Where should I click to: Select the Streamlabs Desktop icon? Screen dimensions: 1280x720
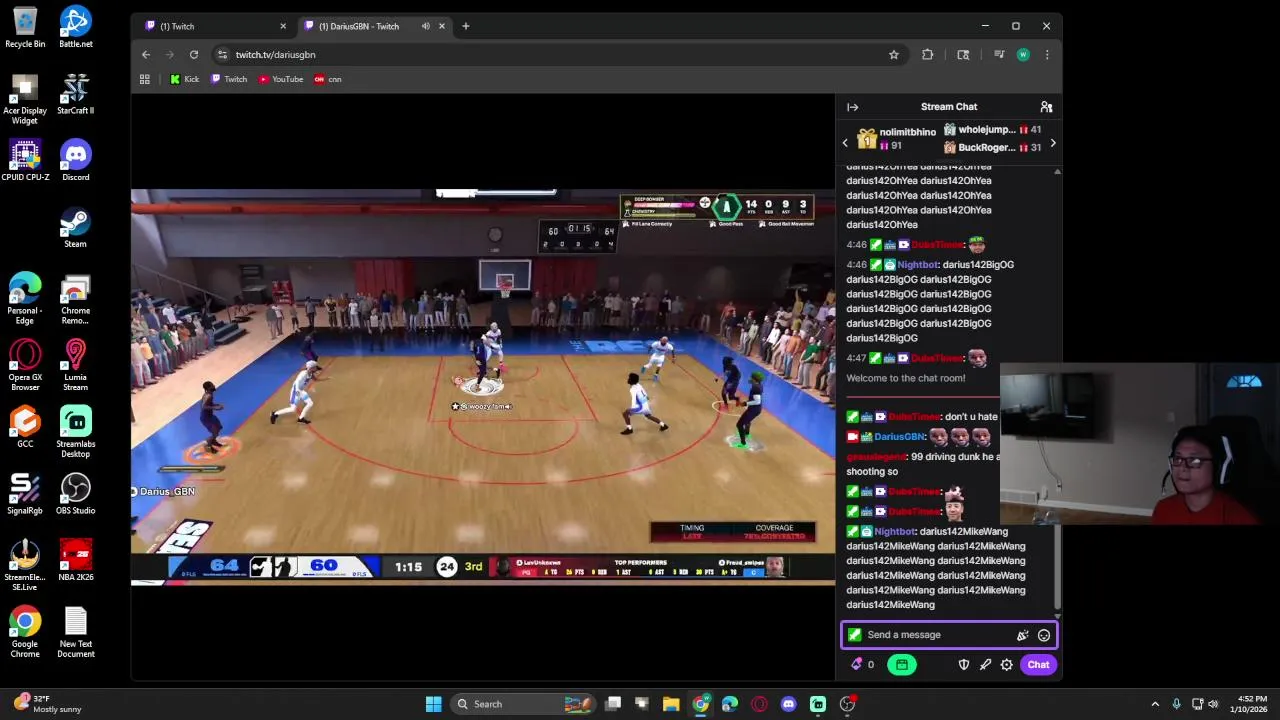click(x=76, y=432)
